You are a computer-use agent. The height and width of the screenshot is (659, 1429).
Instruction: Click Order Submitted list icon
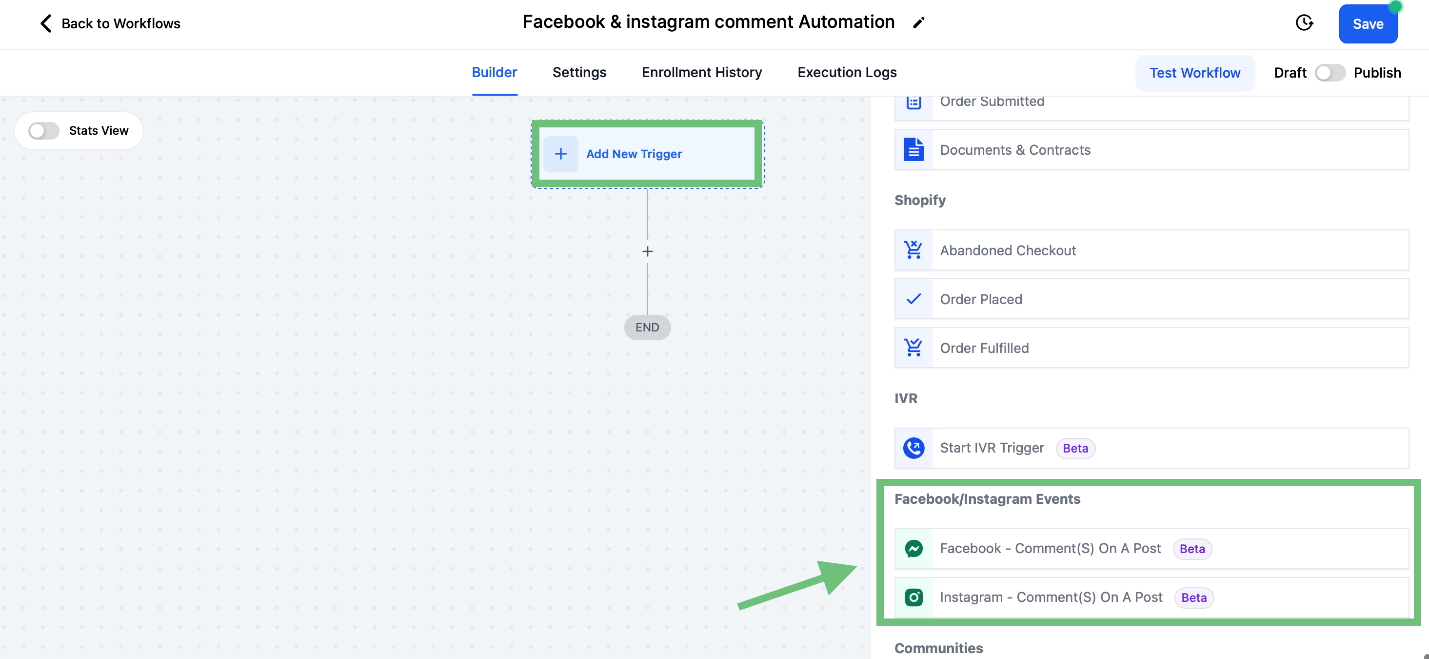click(914, 103)
